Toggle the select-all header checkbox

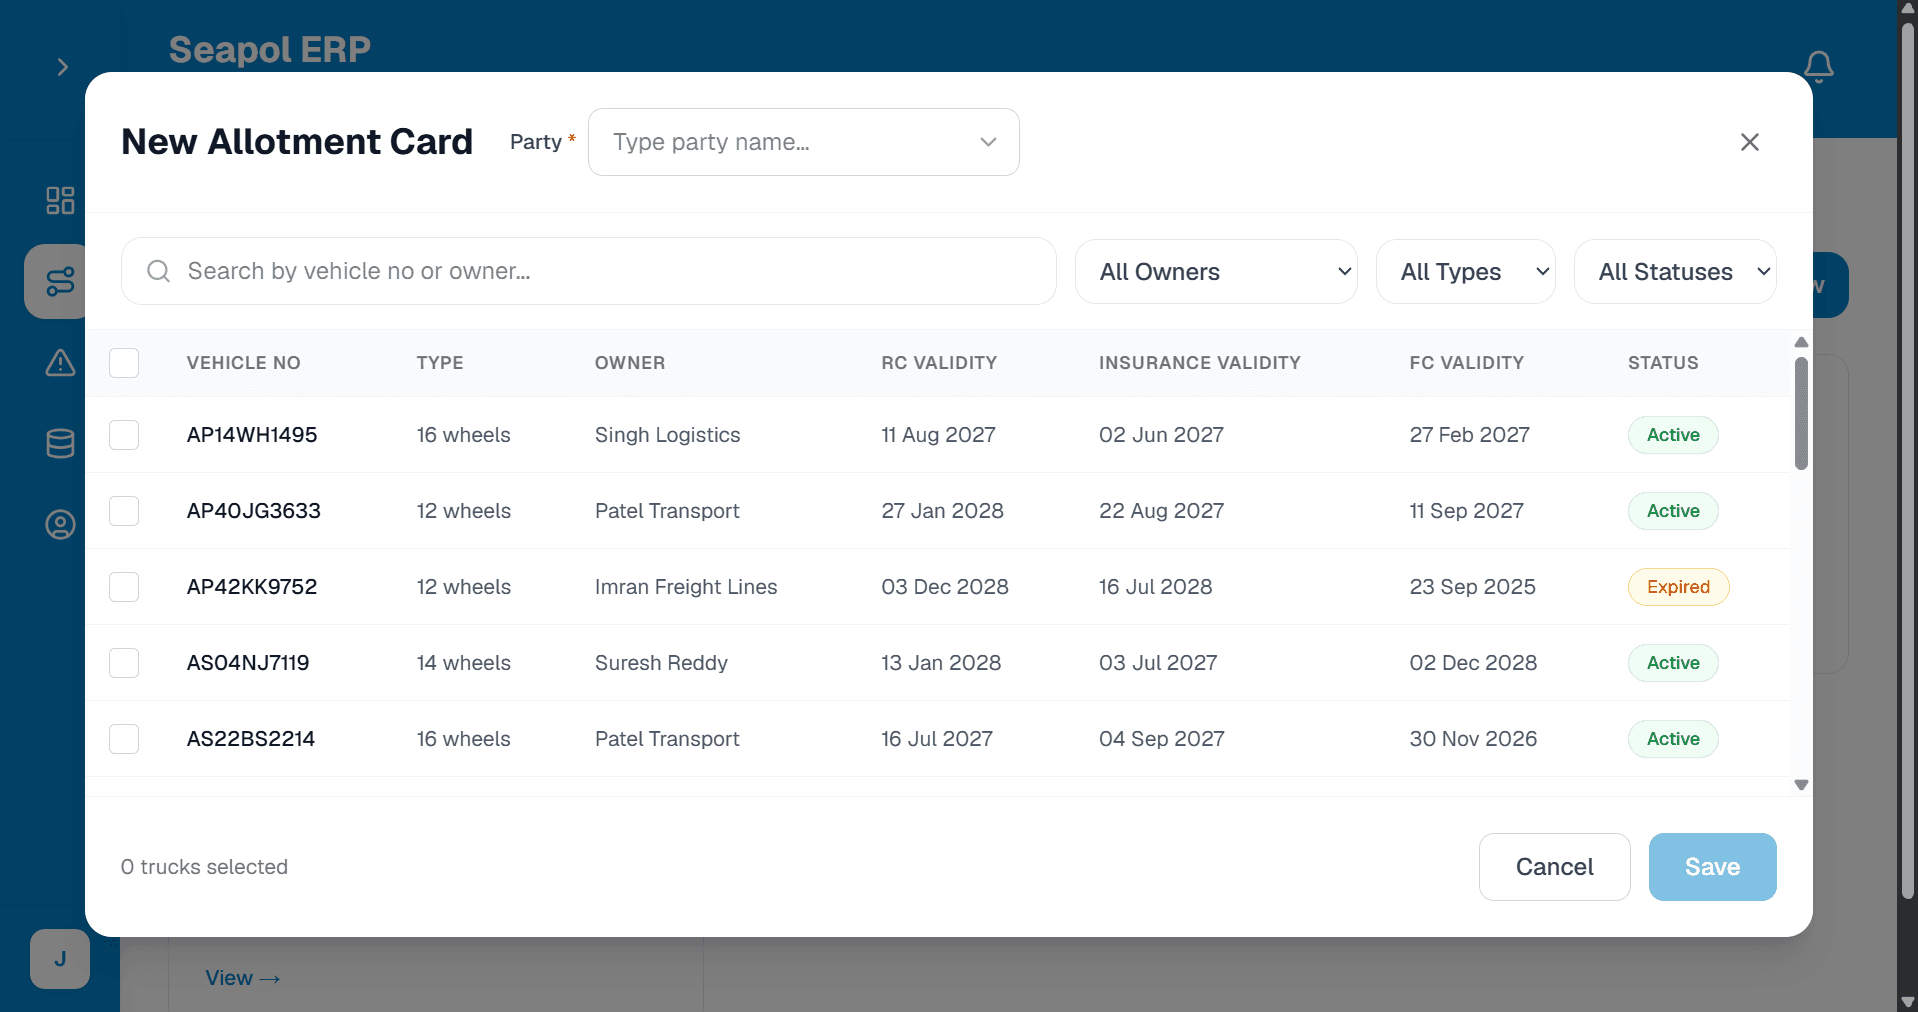124,363
